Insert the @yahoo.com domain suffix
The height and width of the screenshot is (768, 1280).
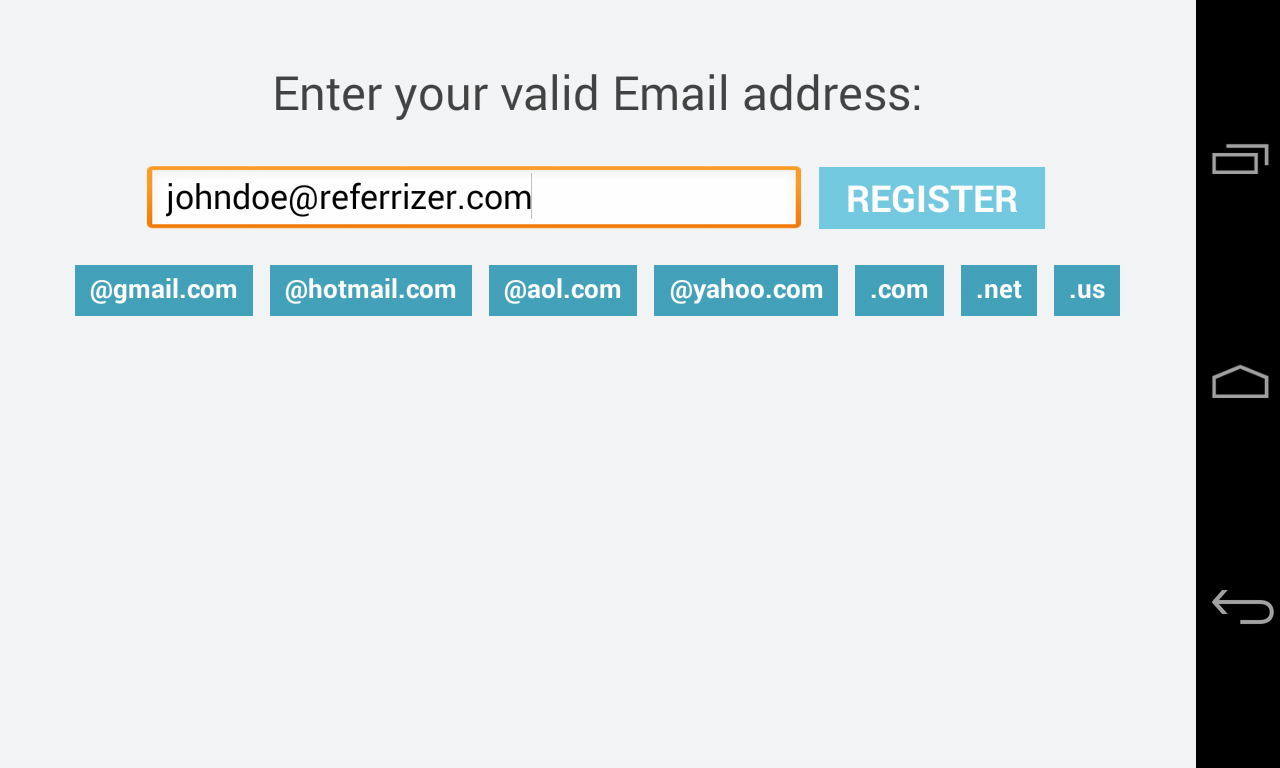tap(746, 290)
